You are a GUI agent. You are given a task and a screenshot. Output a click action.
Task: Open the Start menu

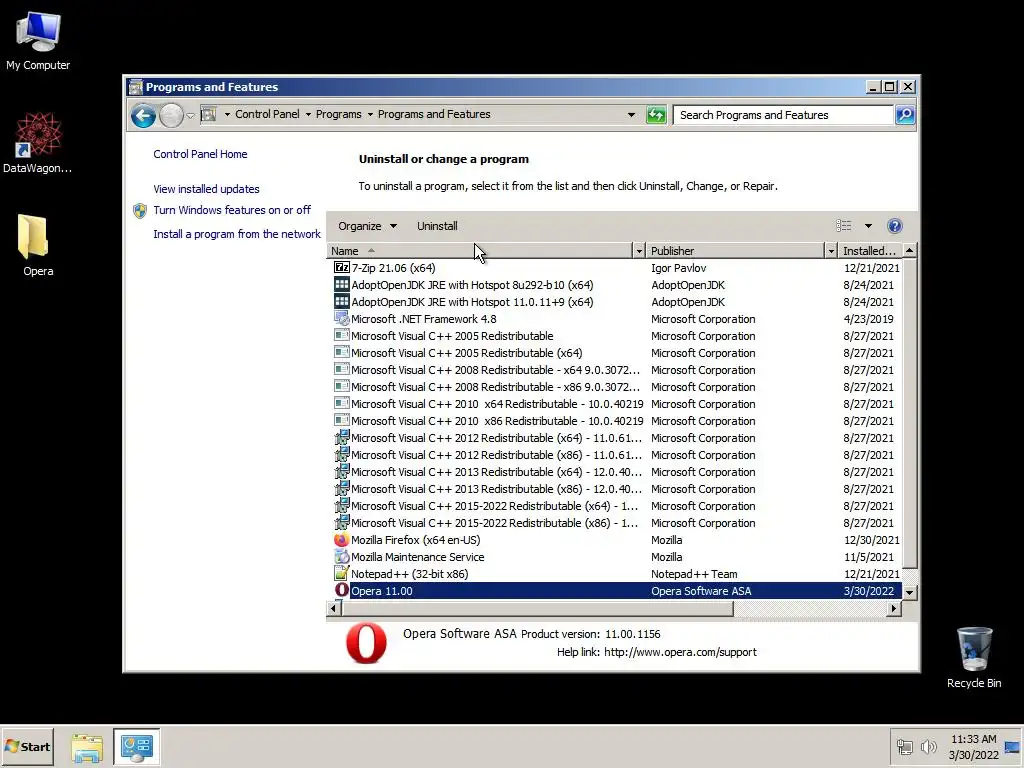(x=27, y=746)
